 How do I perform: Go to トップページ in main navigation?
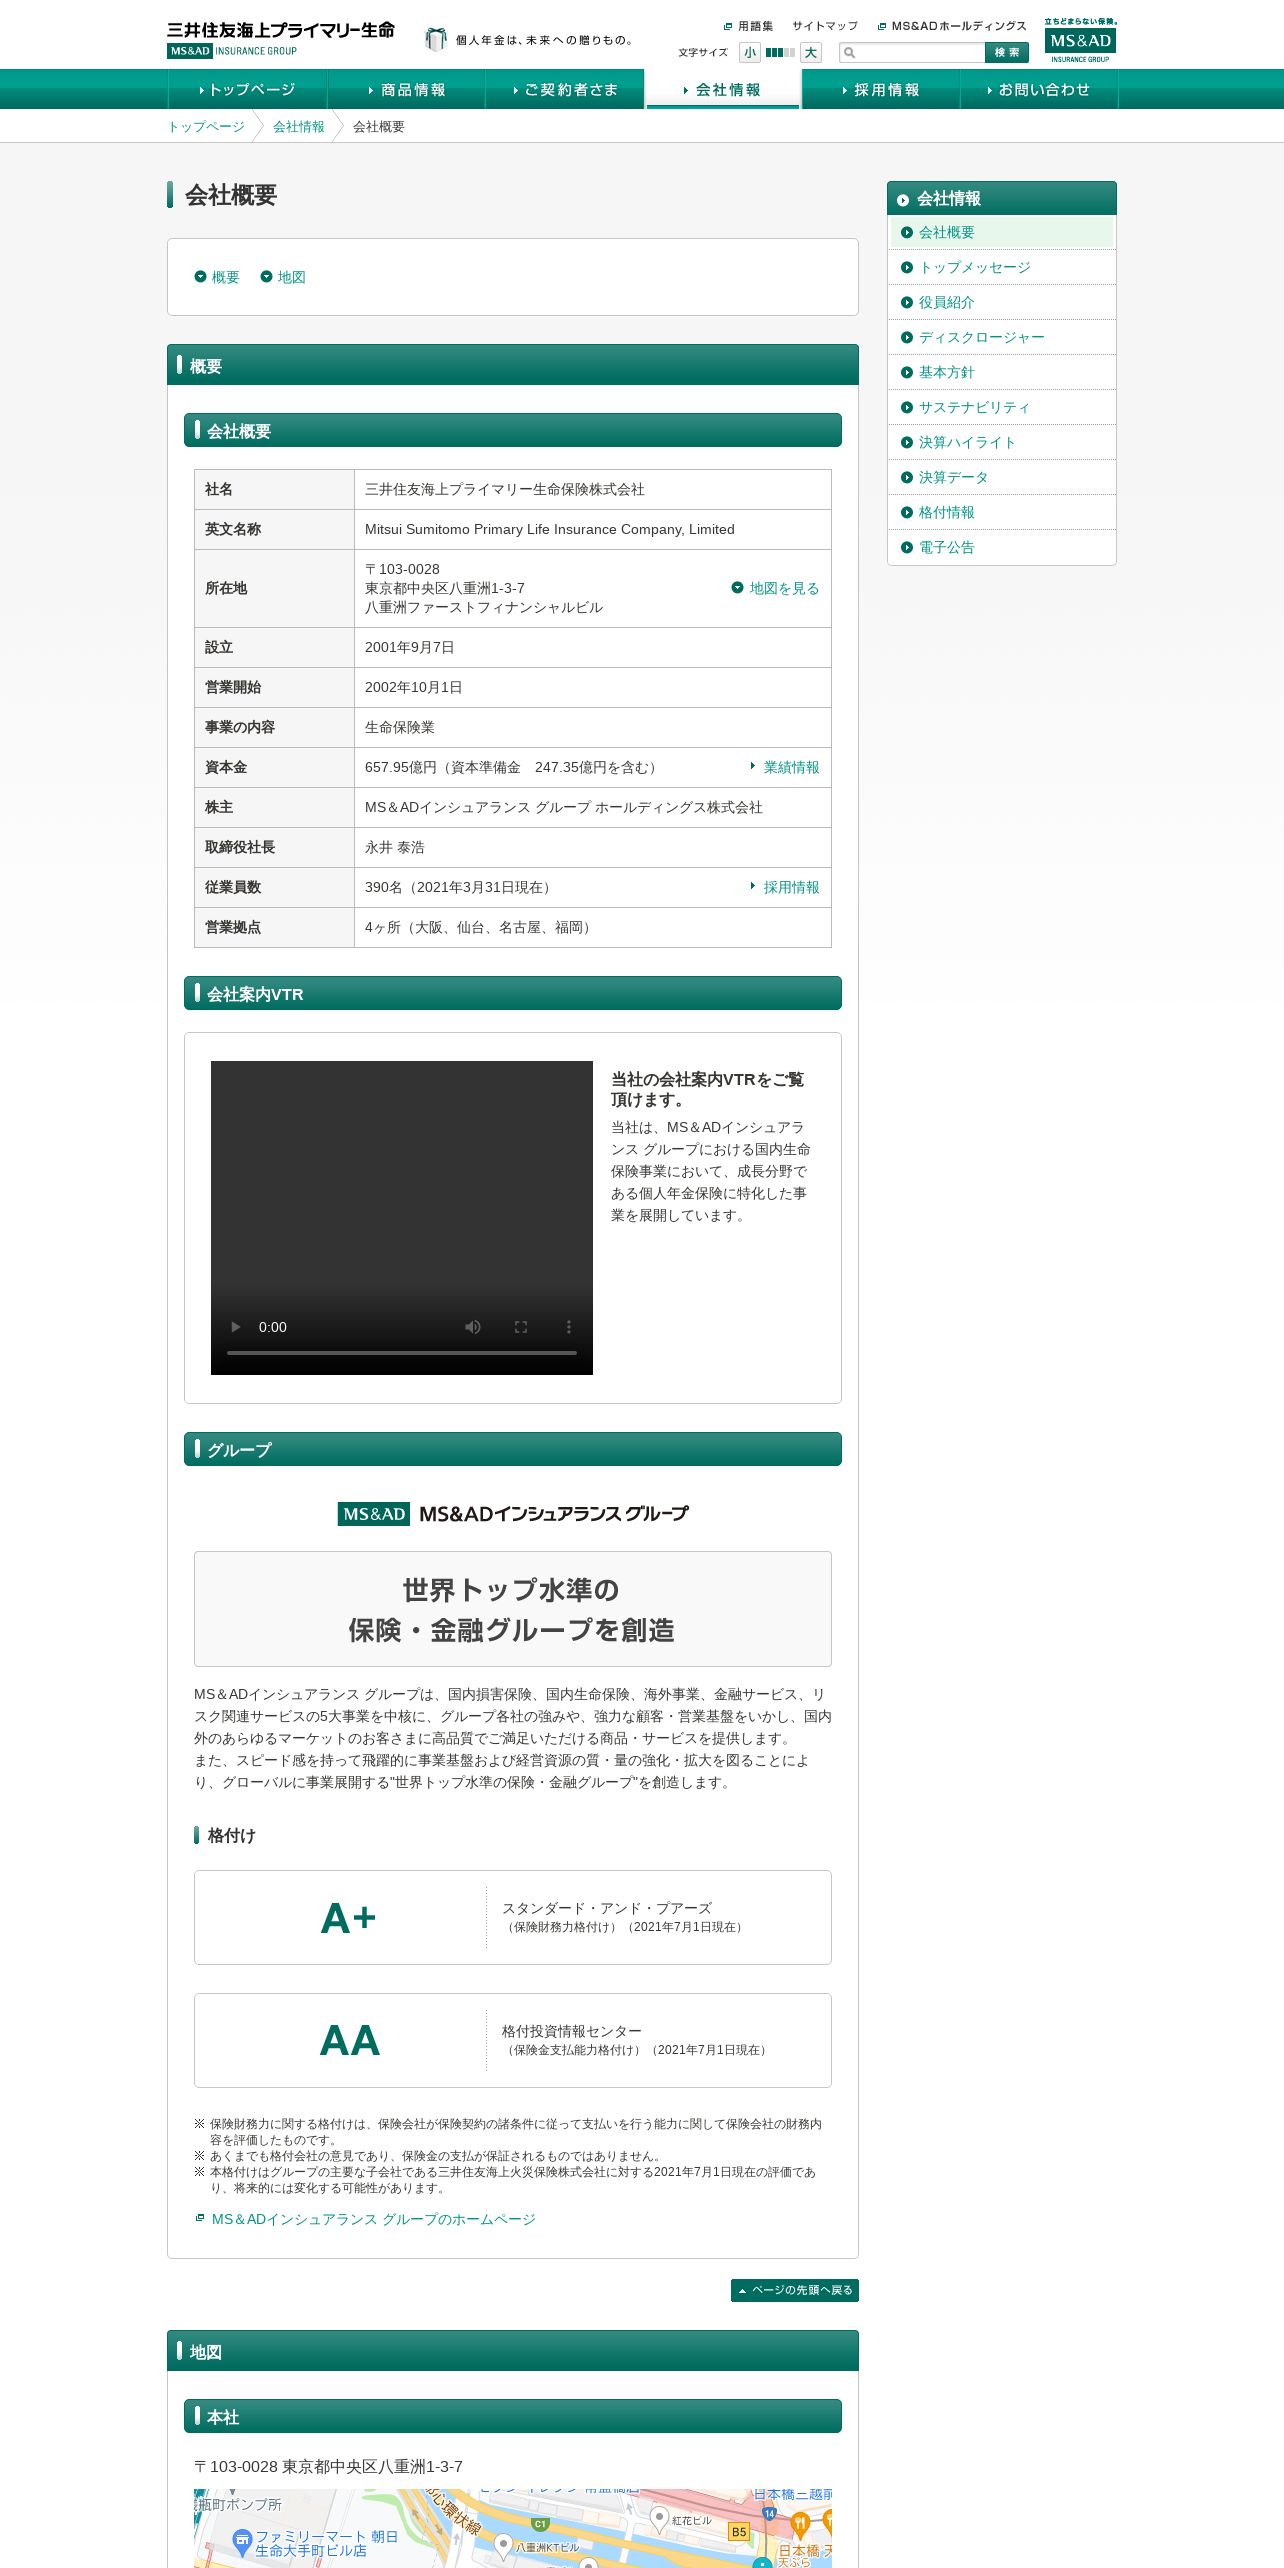247,89
